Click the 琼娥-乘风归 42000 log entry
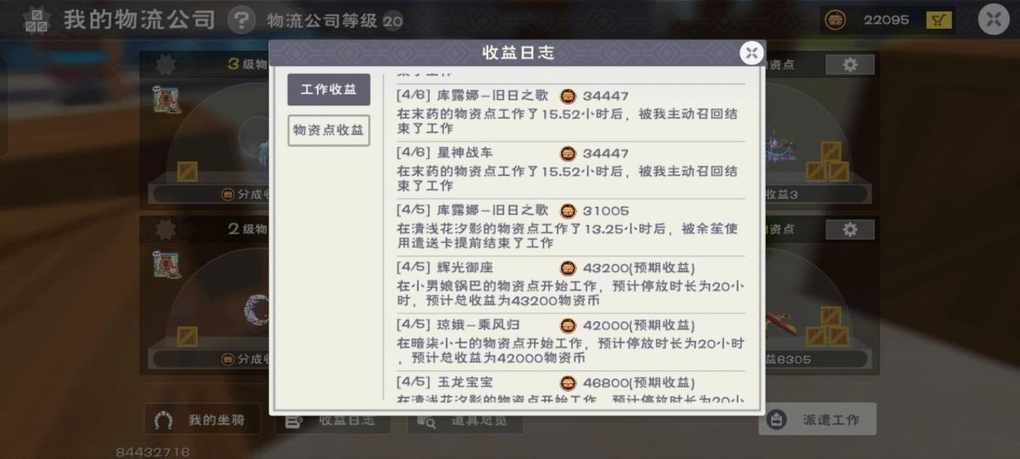 [570, 341]
